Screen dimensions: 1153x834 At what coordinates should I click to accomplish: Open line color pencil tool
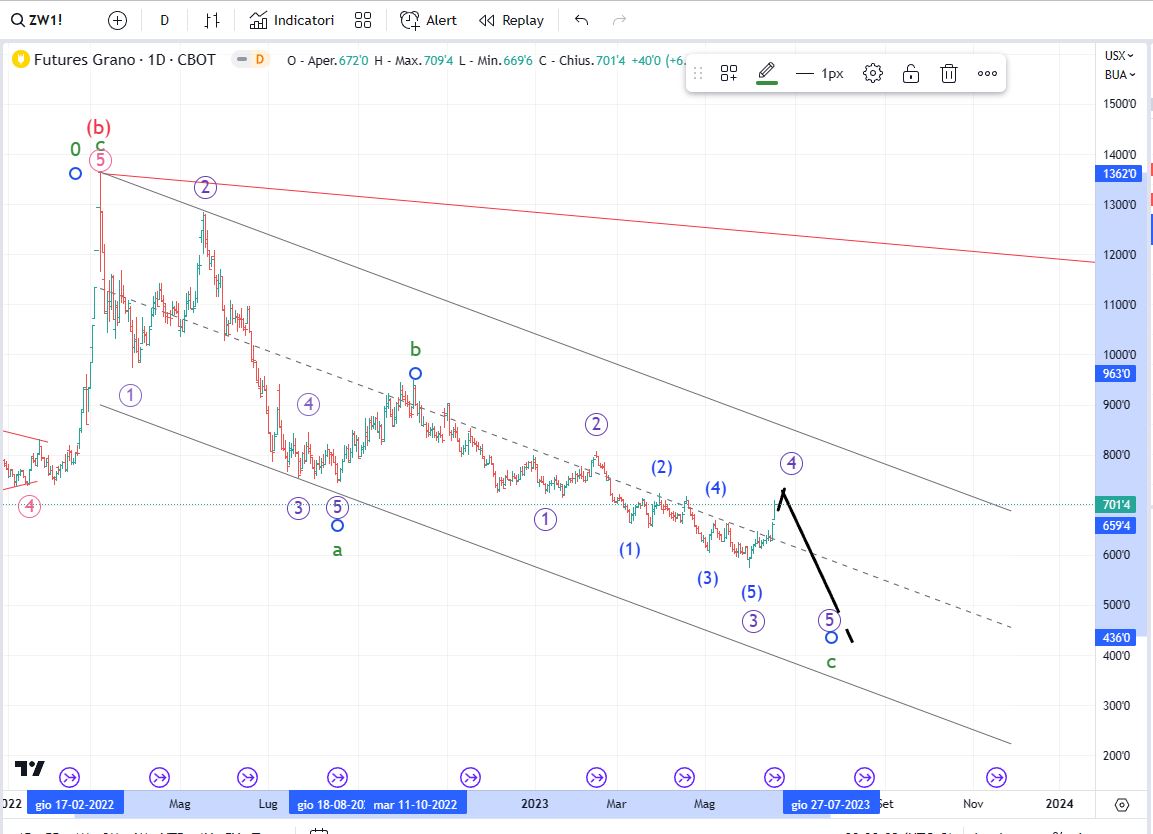click(x=767, y=73)
